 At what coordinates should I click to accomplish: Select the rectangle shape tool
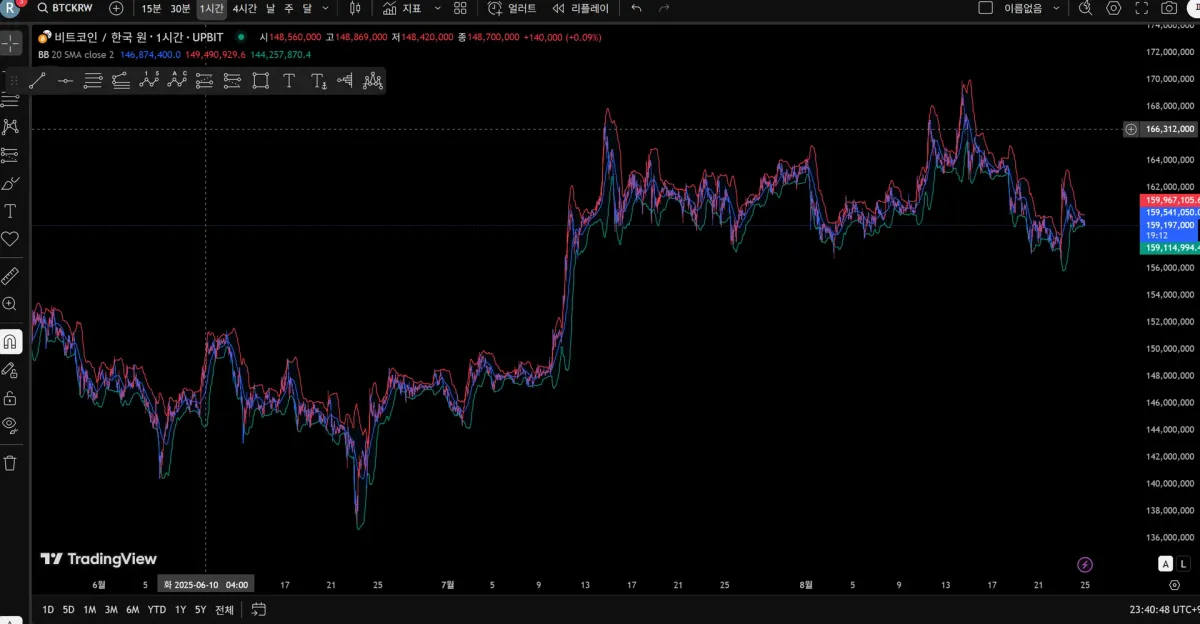click(261, 81)
